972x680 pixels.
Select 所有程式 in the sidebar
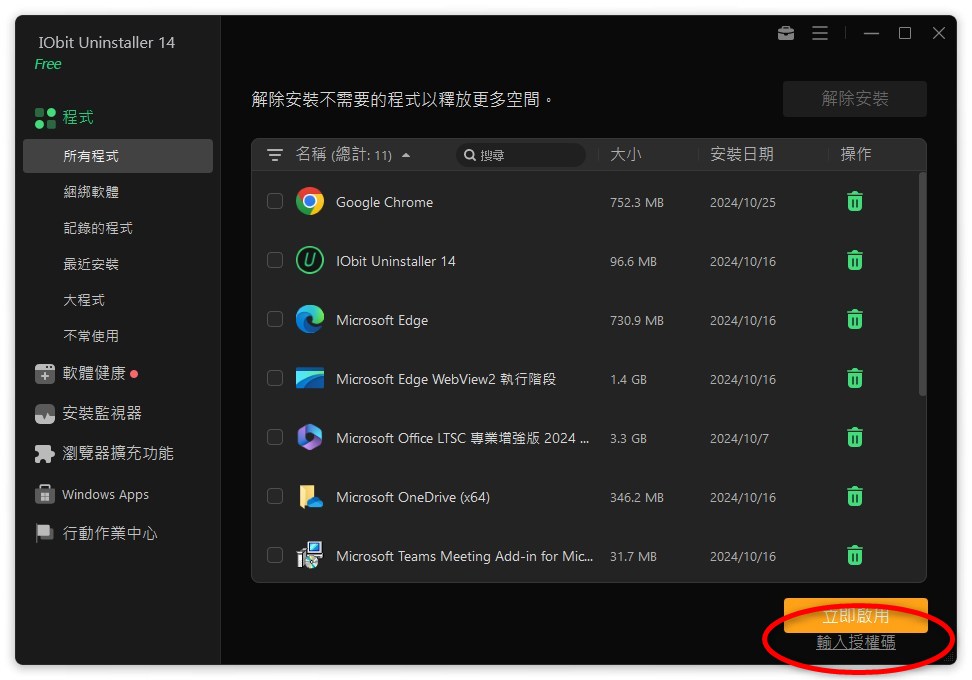click(118, 156)
